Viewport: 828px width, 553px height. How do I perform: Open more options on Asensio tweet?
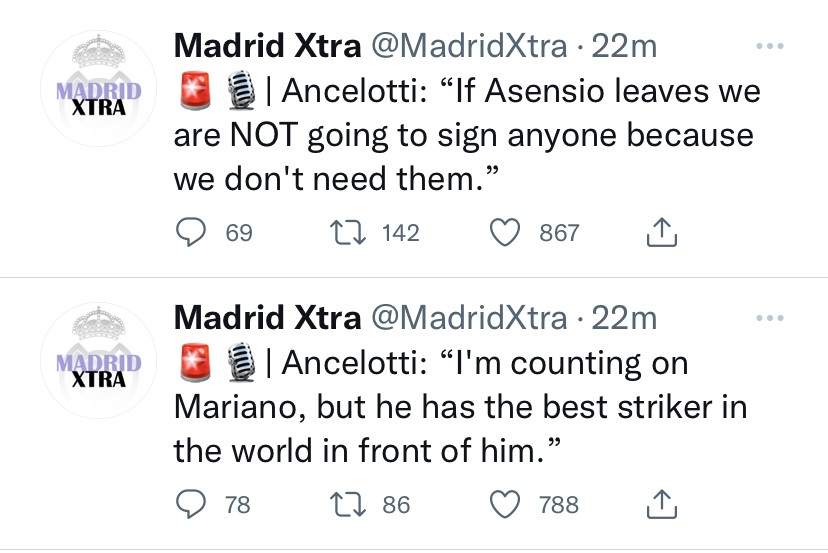click(x=770, y=47)
